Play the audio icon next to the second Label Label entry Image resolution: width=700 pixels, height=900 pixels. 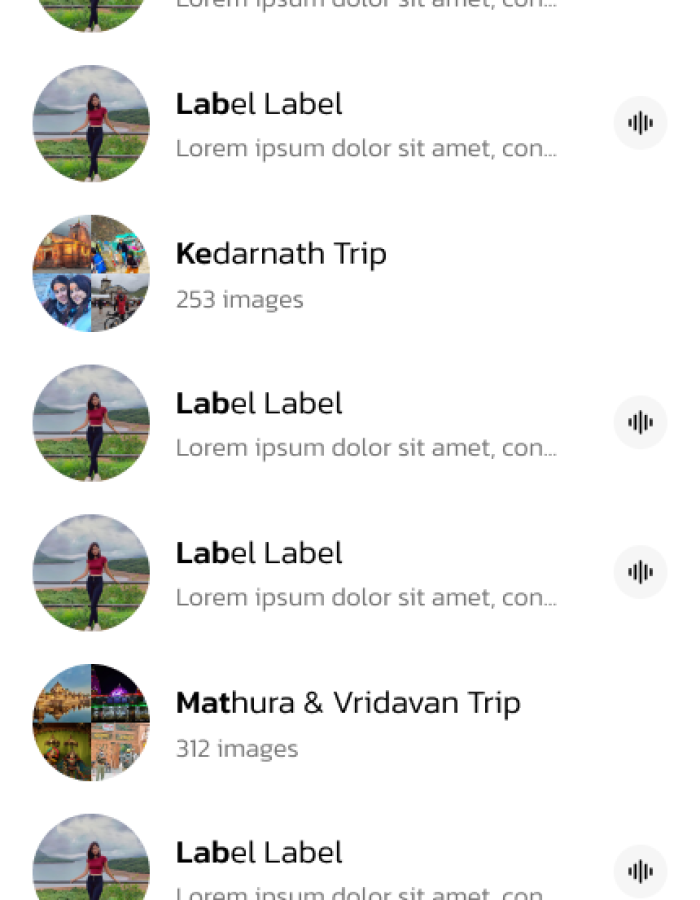[x=640, y=422]
